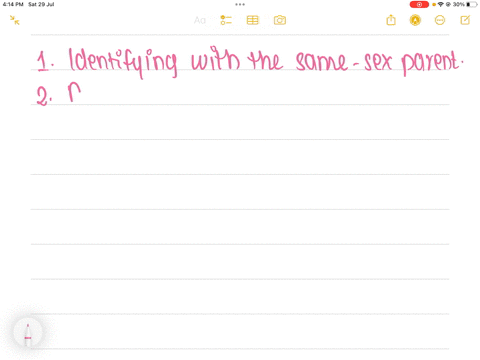Open multitasking three-dots menu at top

pyautogui.click(x=240, y=4)
